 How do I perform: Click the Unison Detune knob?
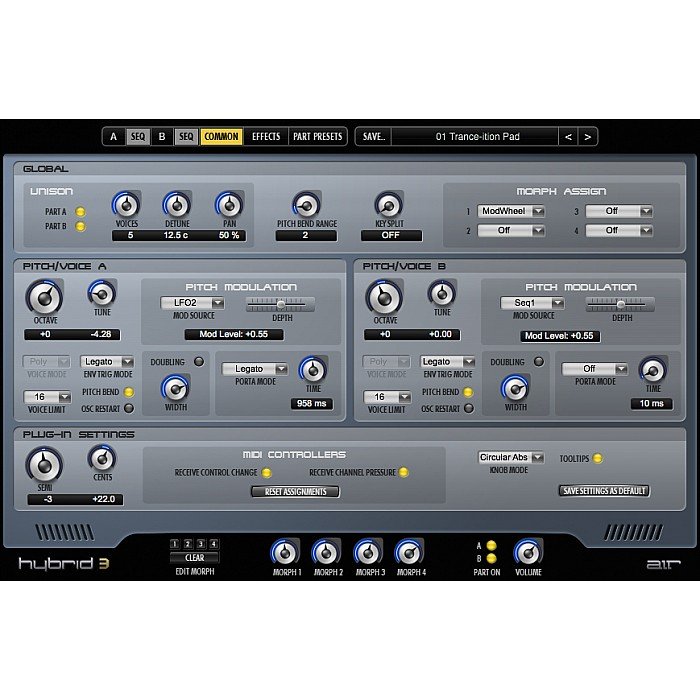pos(177,205)
